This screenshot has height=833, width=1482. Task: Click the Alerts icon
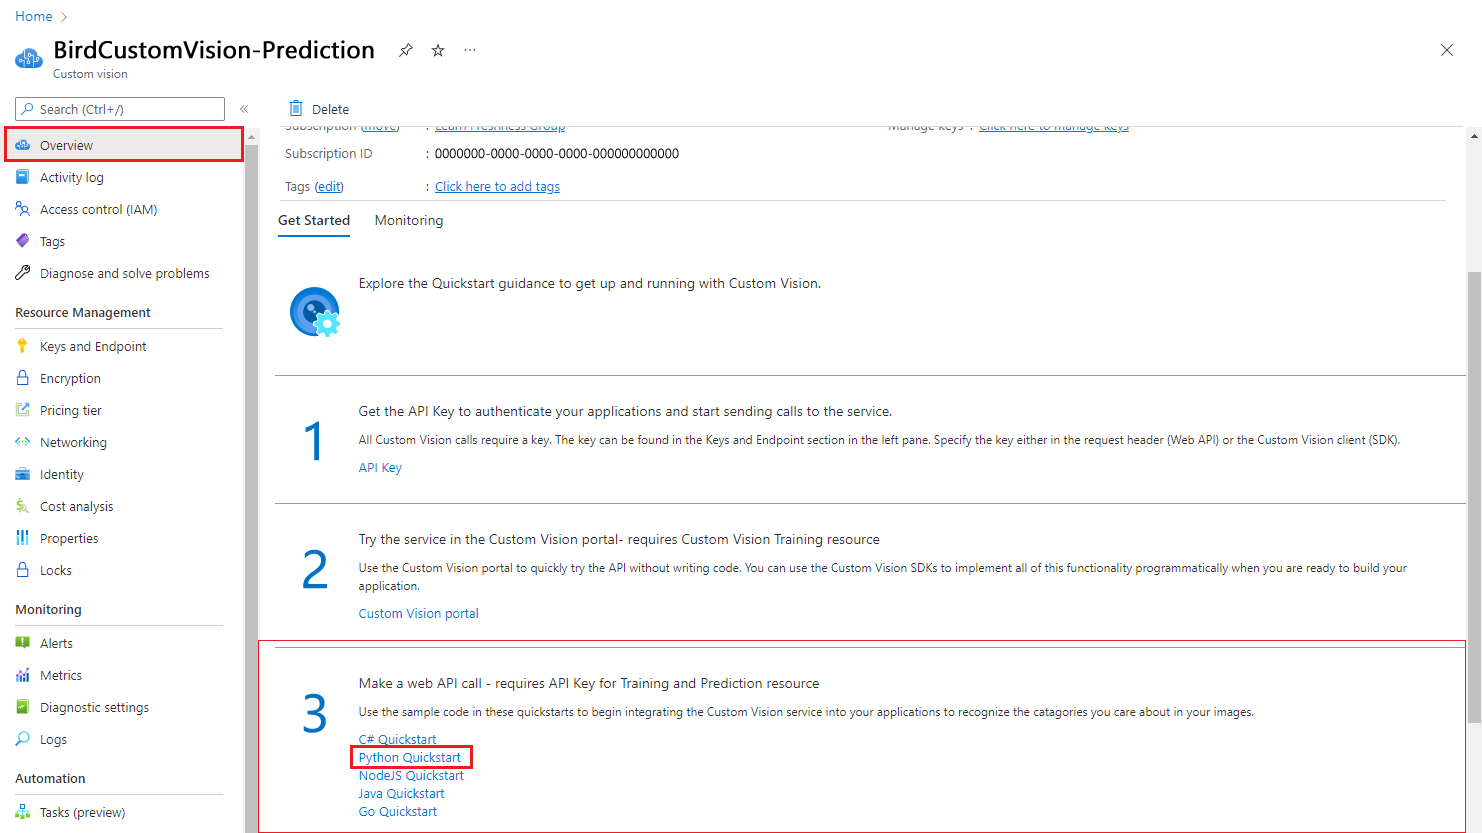click(23, 643)
